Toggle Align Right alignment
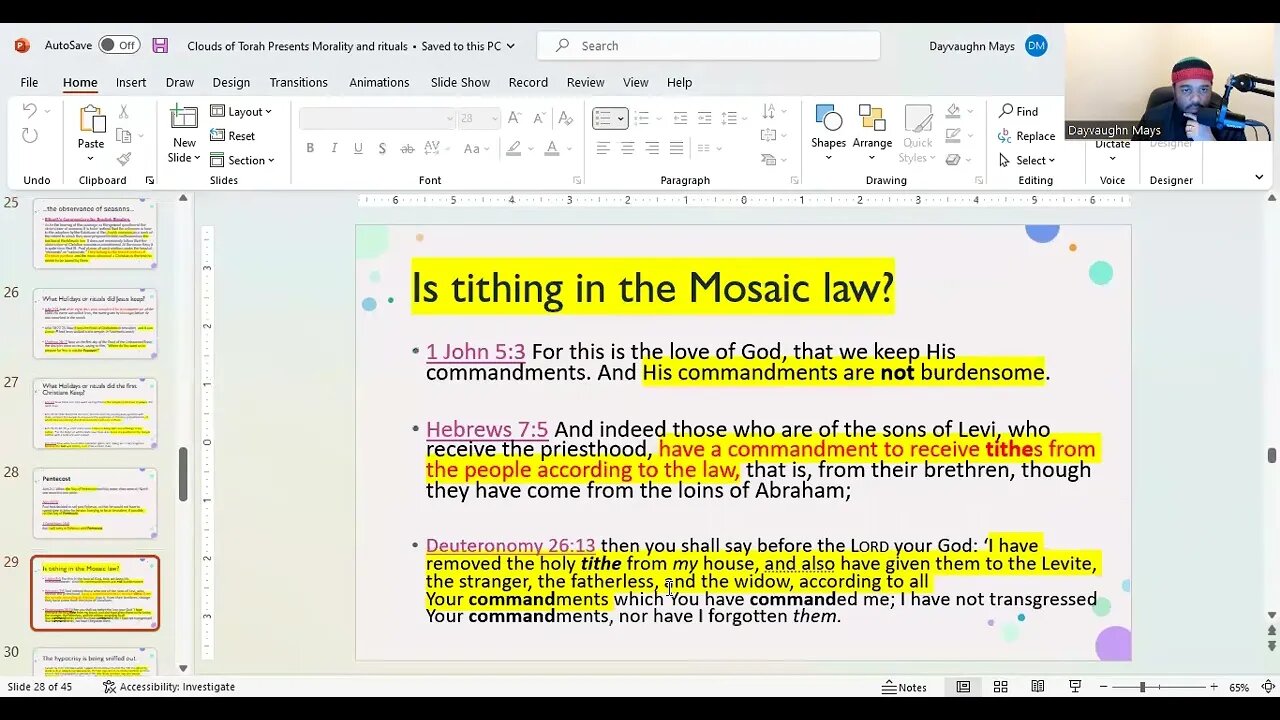Screen dimensions: 1280x720 tap(652, 148)
